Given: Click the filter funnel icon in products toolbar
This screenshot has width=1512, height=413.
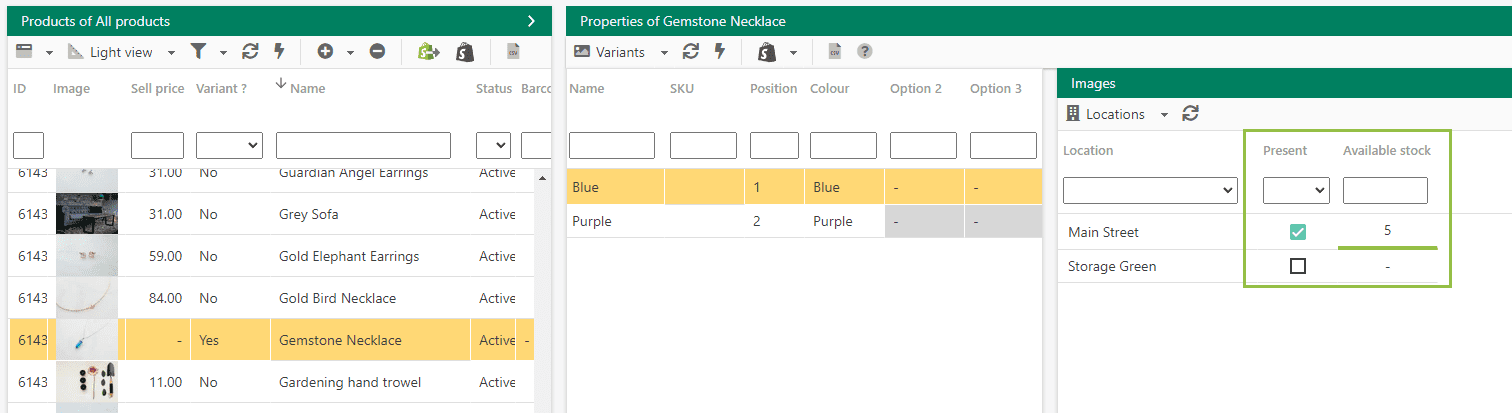Looking at the screenshot, I should click(198, 52).
